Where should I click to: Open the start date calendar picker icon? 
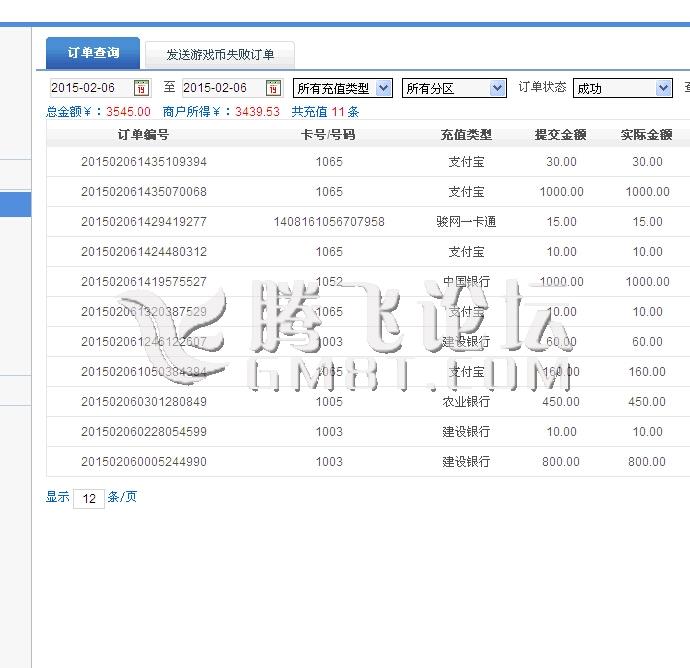[141, 88]
